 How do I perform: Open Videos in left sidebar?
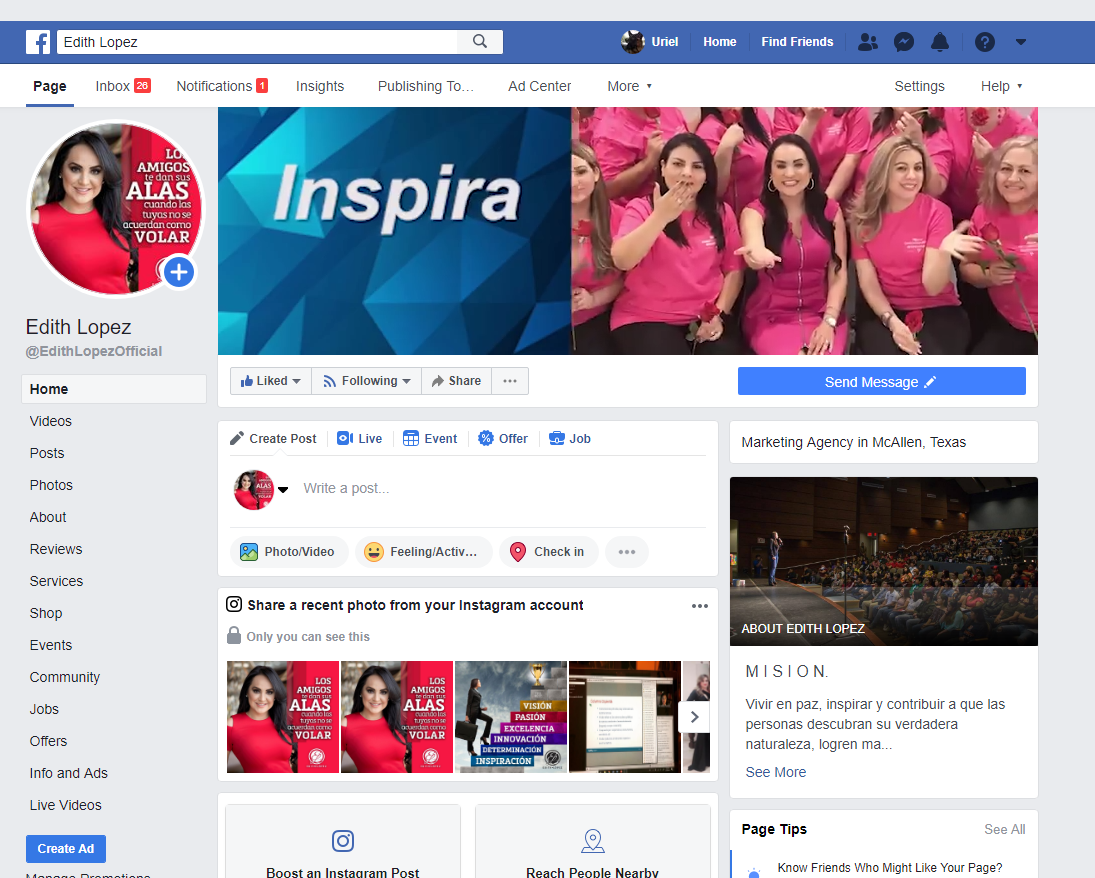pyautogui.click(x=50, y=421)
